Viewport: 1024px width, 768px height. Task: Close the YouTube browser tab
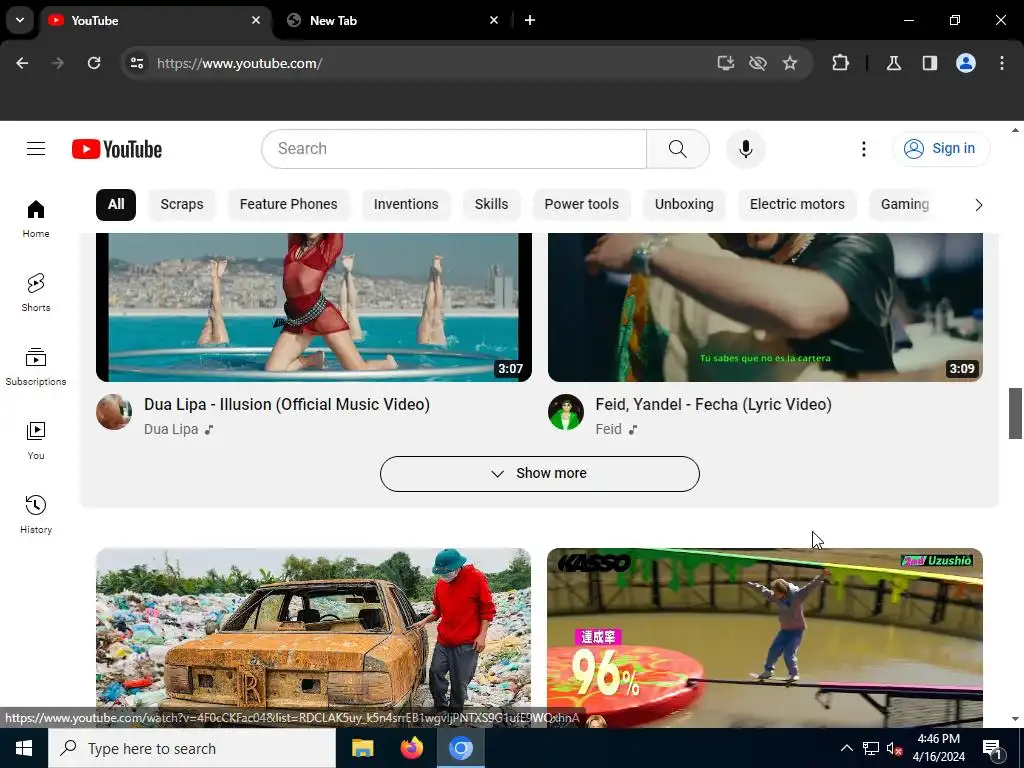pyautogui.click(x=256, y=20)
